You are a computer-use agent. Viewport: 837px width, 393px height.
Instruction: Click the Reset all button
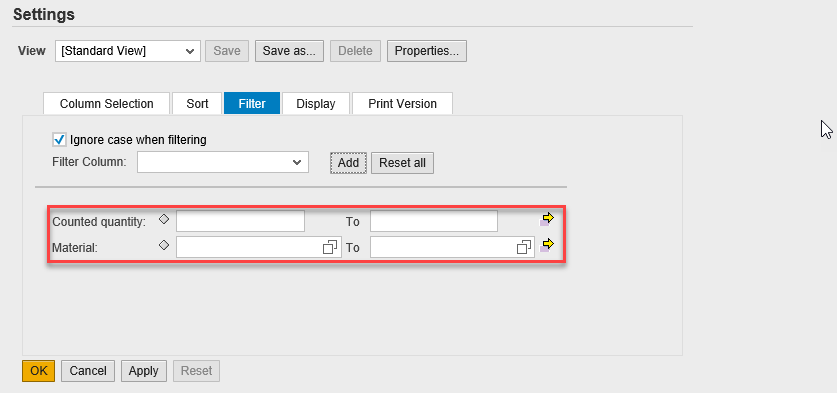click(402, 163)
